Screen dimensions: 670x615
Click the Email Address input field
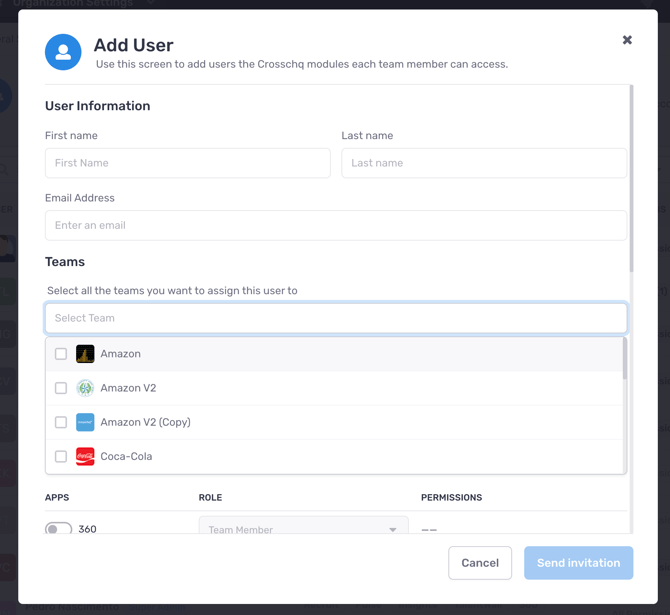click(336, 225)
